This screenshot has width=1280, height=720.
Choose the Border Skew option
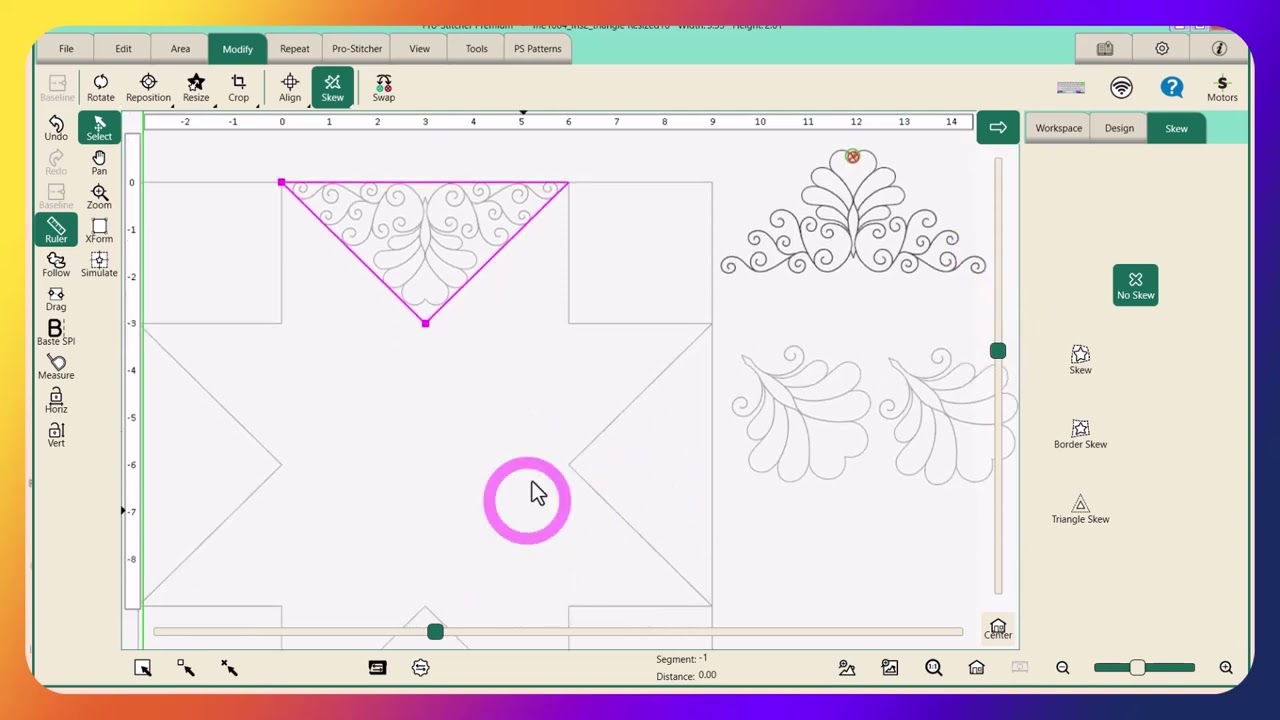coord(1080,435)
